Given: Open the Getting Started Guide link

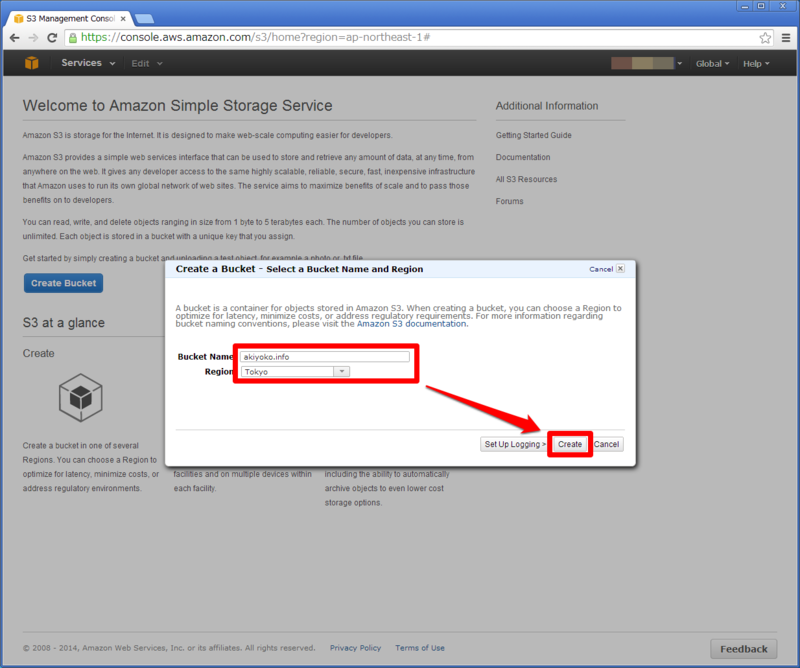Looking at the screenshot, I should coord(534,135).
